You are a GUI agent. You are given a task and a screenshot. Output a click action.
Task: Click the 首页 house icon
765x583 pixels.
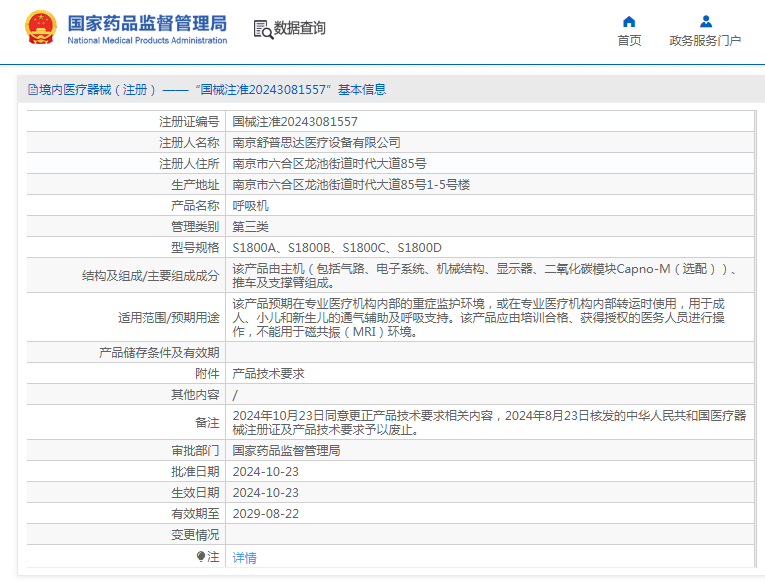pos(629,22)
